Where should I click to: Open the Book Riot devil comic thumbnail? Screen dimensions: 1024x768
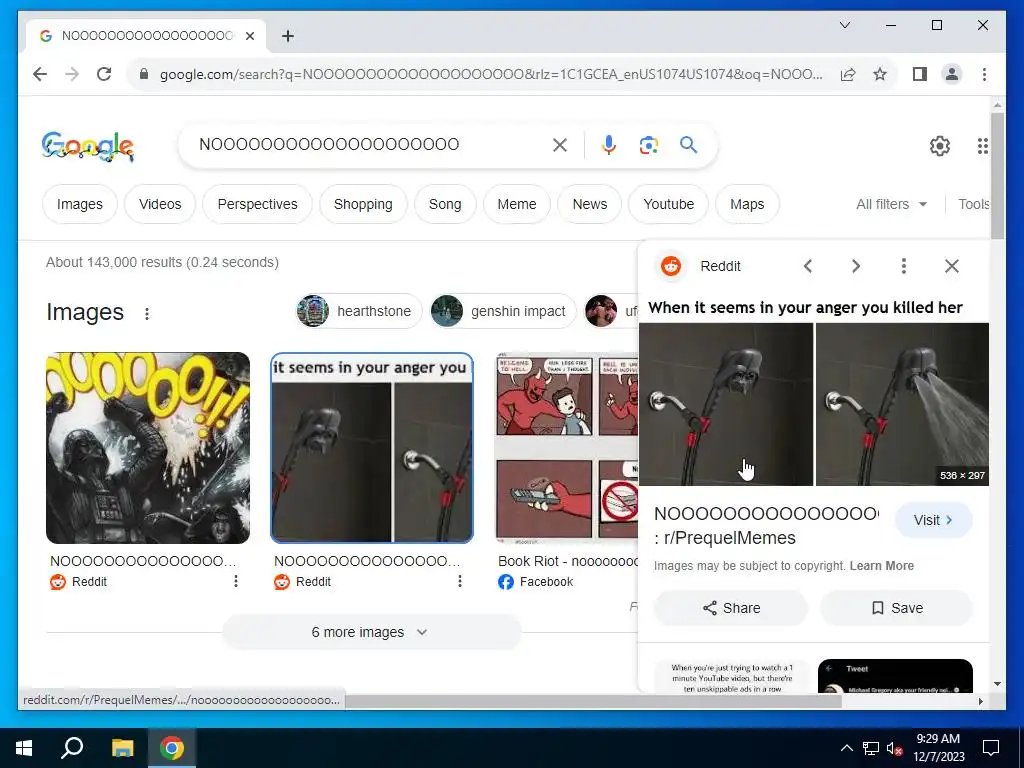(567, 448)
